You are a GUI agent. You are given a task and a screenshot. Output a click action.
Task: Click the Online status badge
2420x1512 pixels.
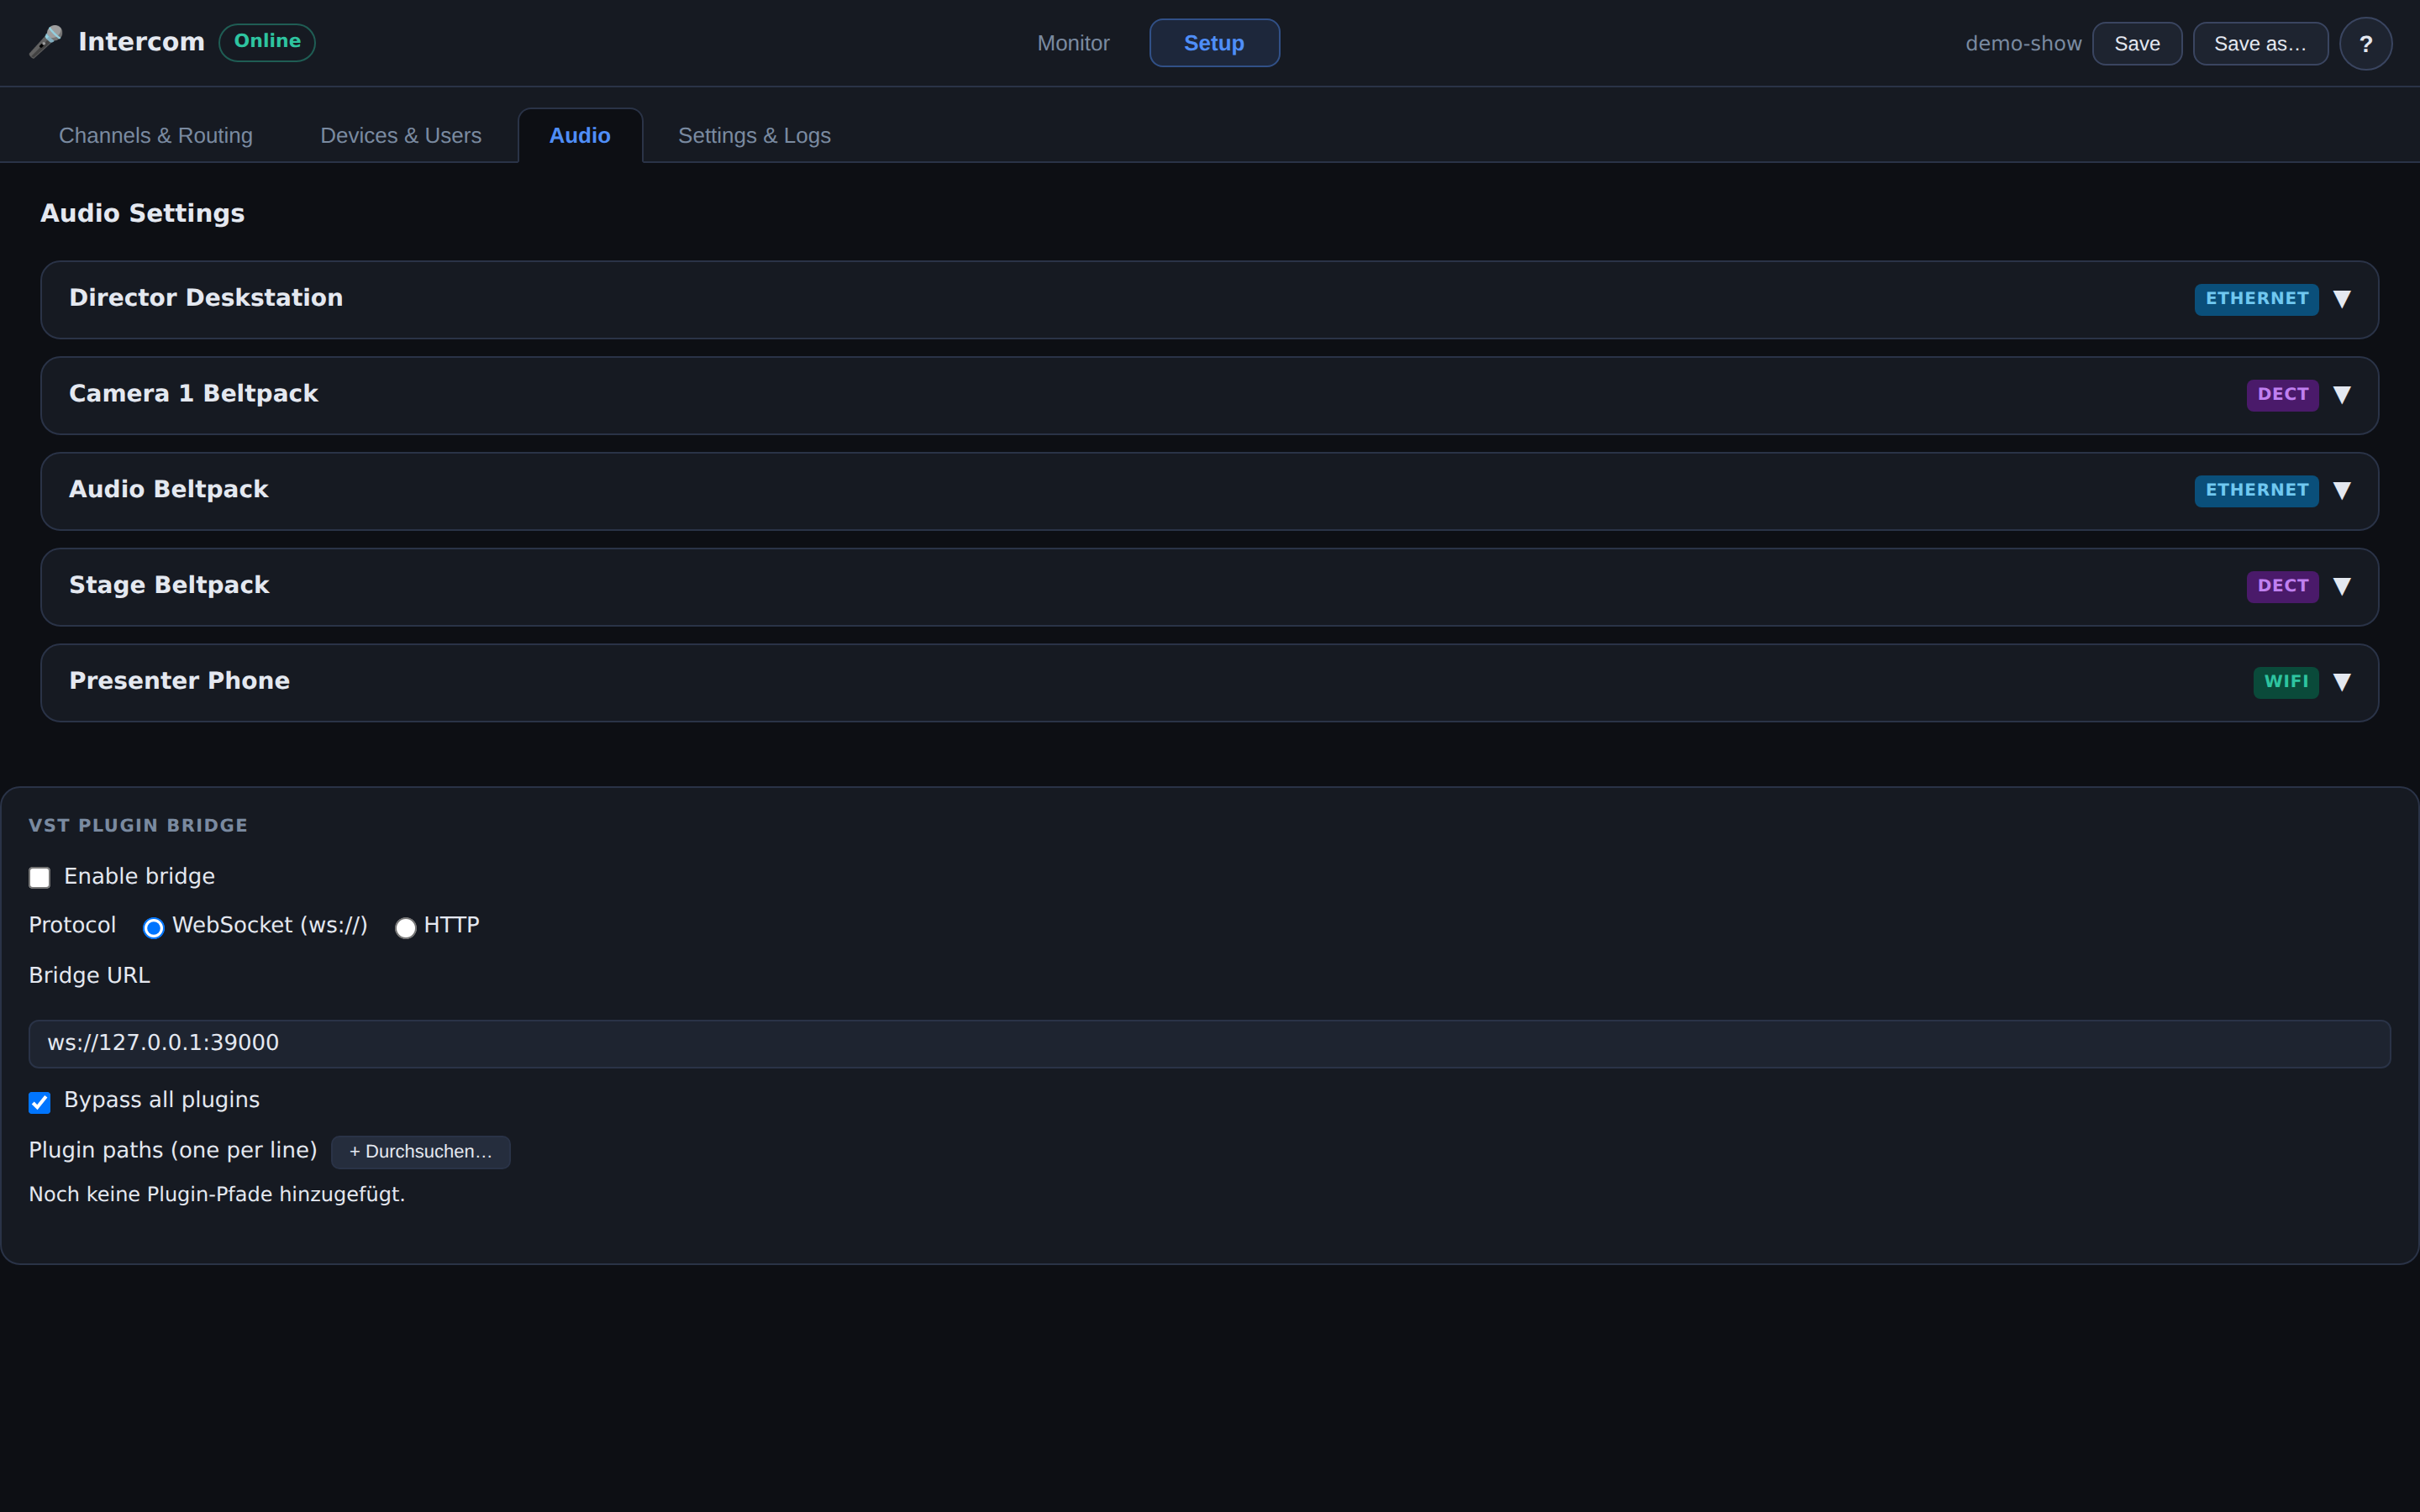(267, 42)
